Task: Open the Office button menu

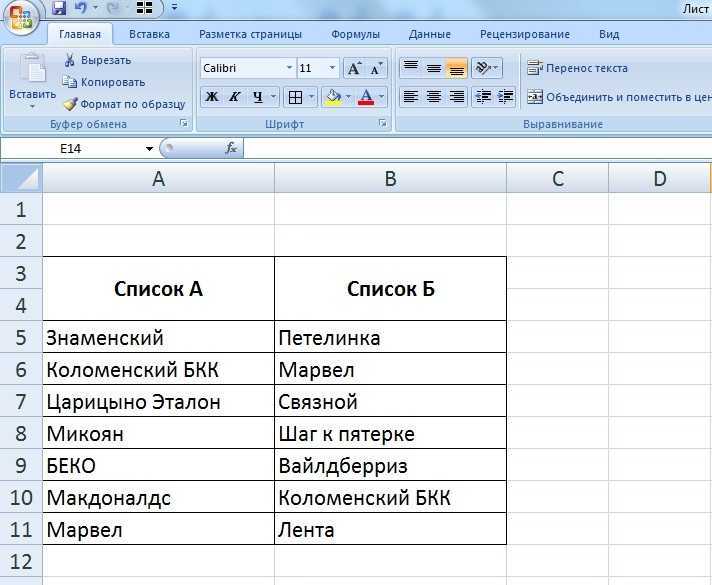Action: pos(21,17)
